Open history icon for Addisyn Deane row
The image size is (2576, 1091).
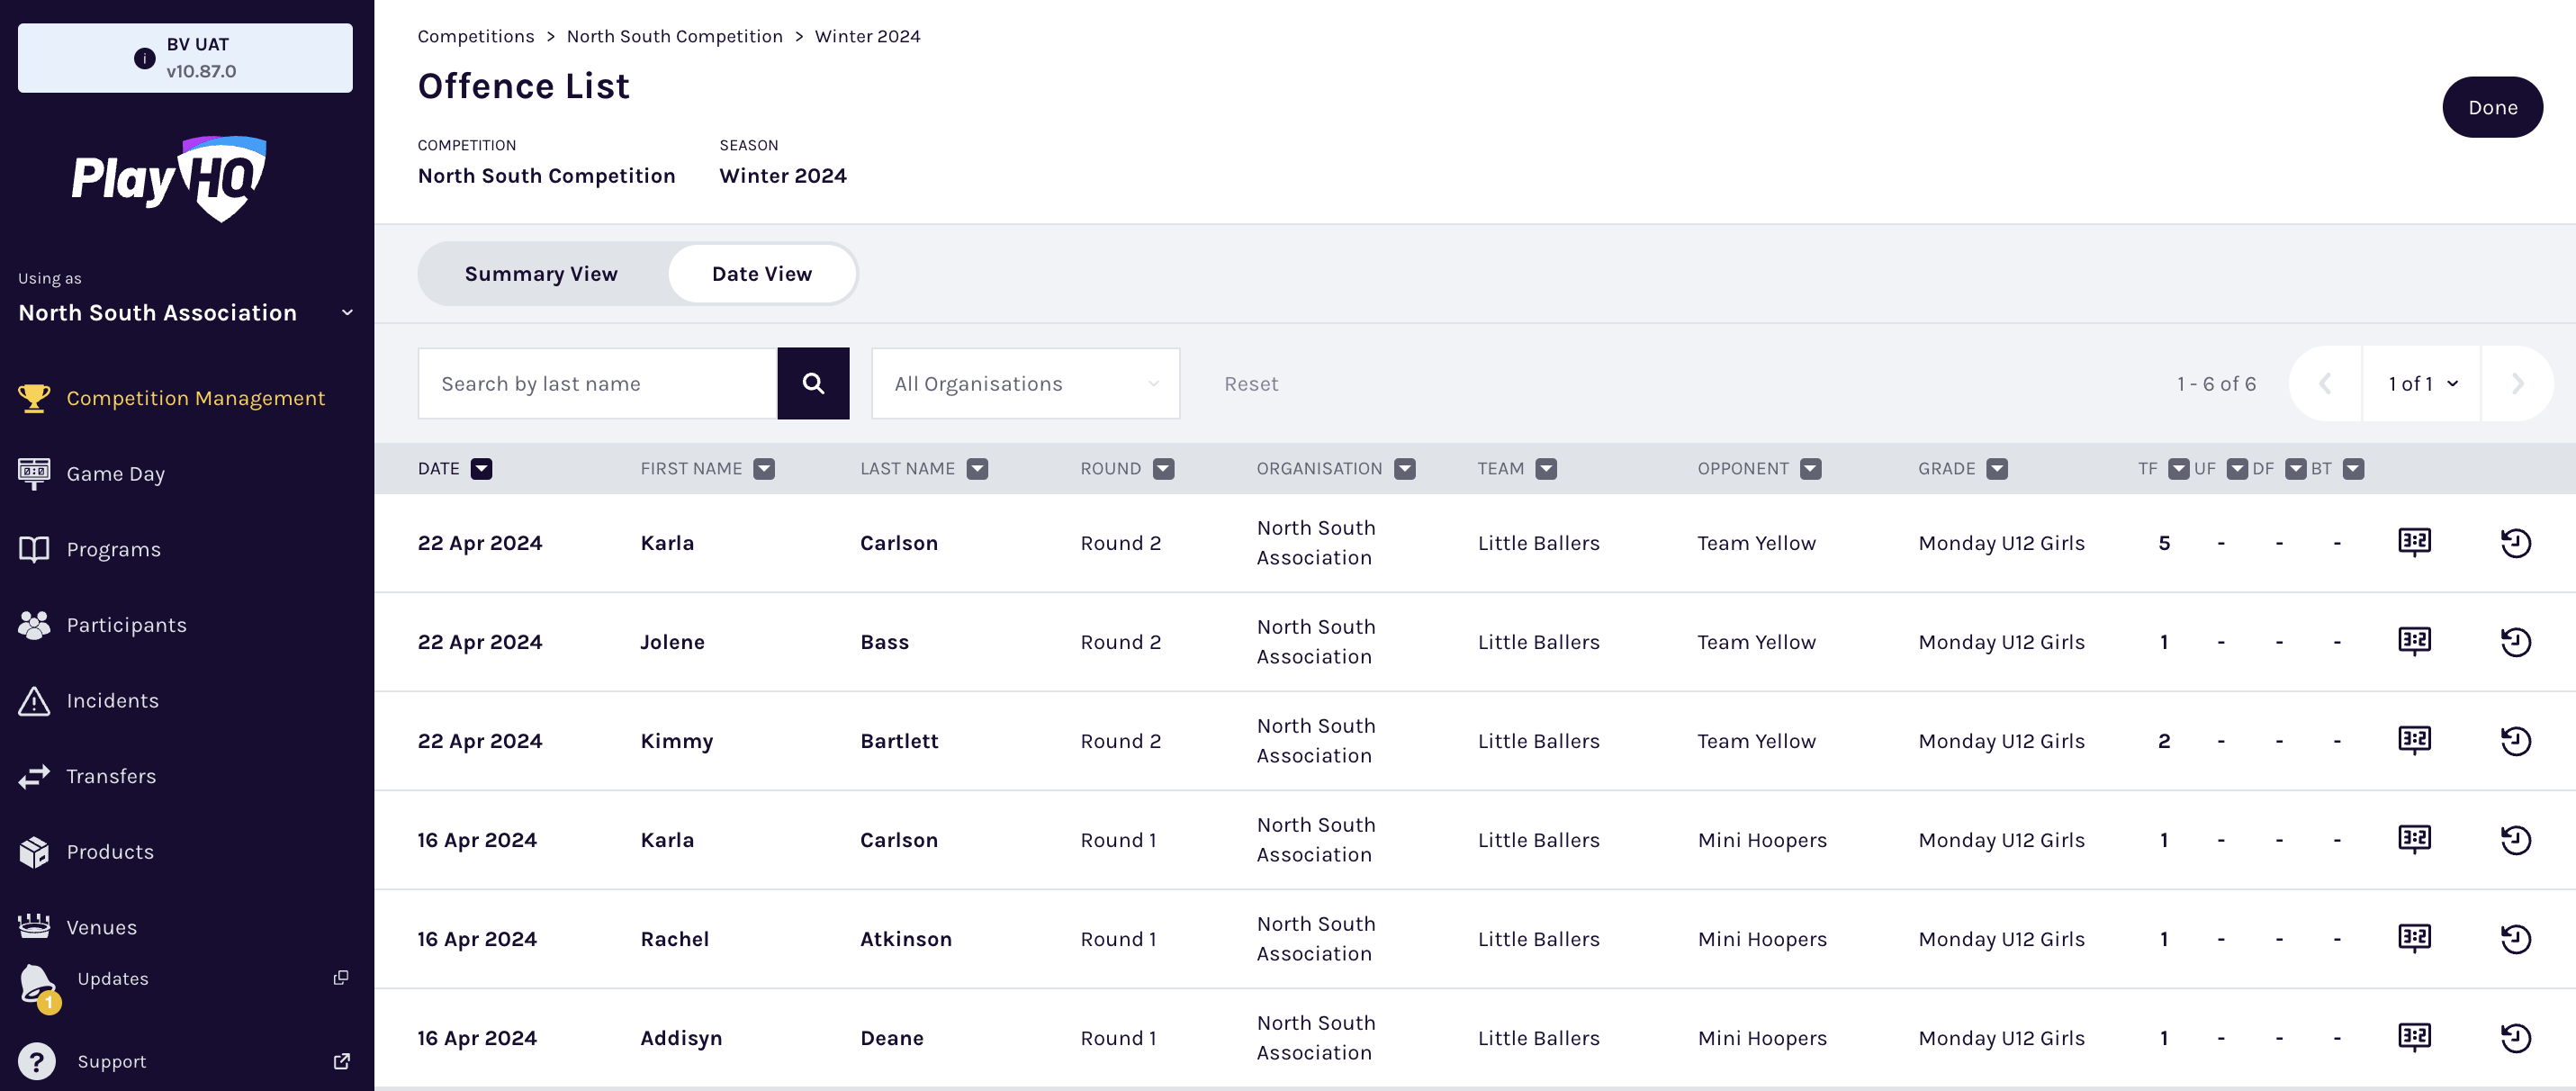(x=2515, y=1037)
